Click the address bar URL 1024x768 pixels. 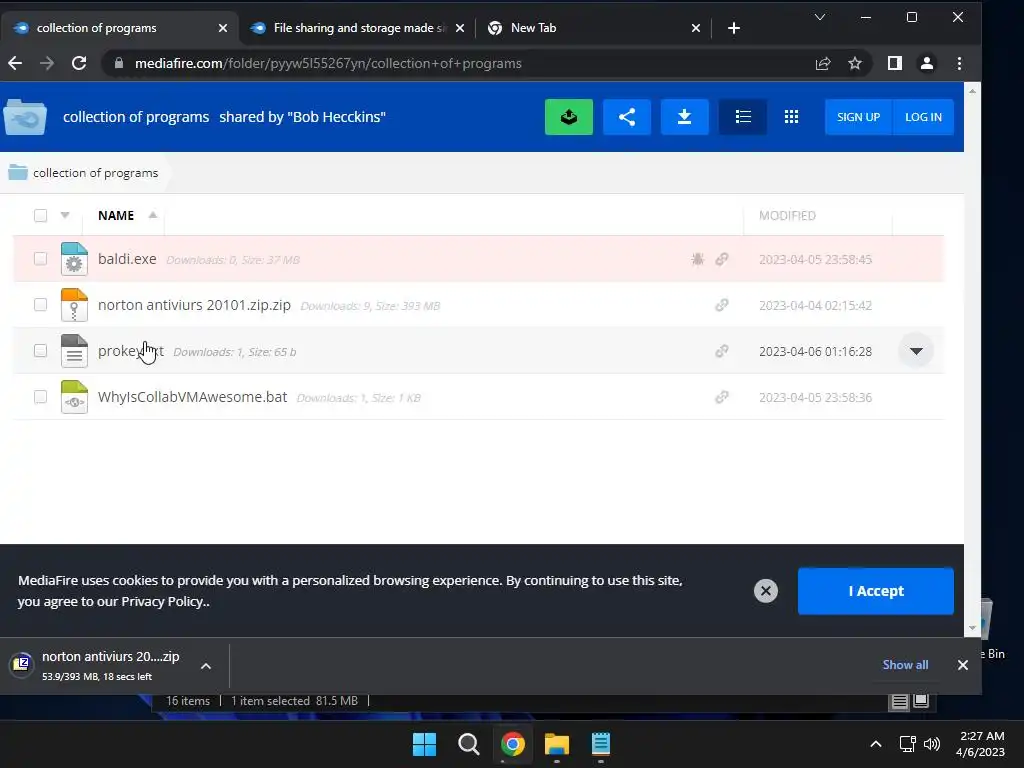pos(328,63)
